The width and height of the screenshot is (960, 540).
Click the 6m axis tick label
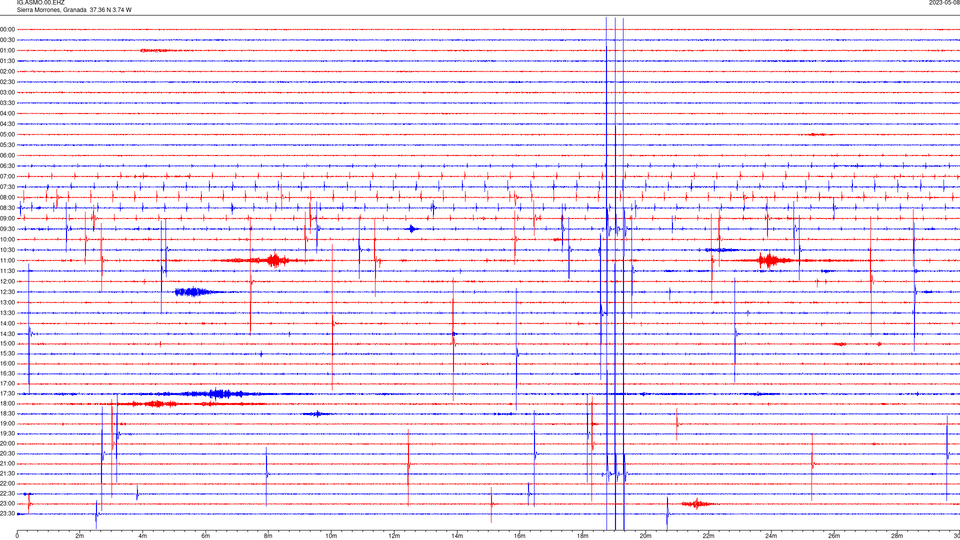click(206, 536)
